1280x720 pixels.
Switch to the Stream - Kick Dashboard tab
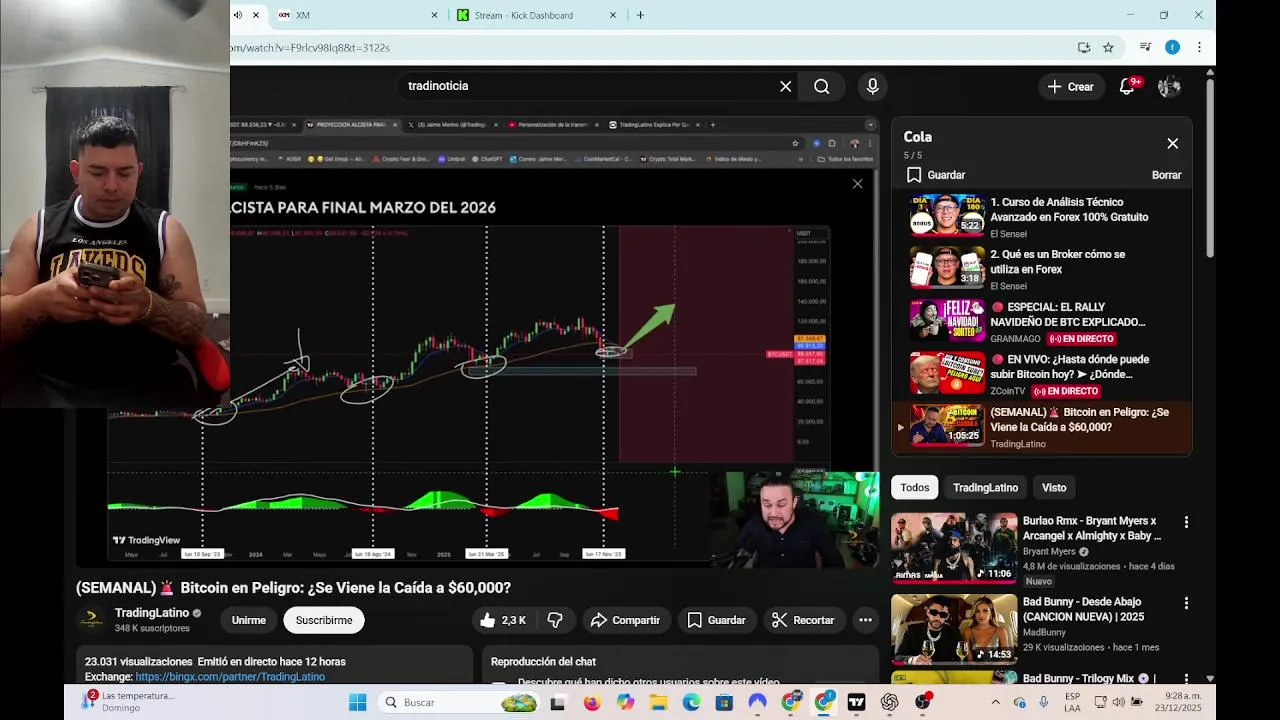click(536, 15)
